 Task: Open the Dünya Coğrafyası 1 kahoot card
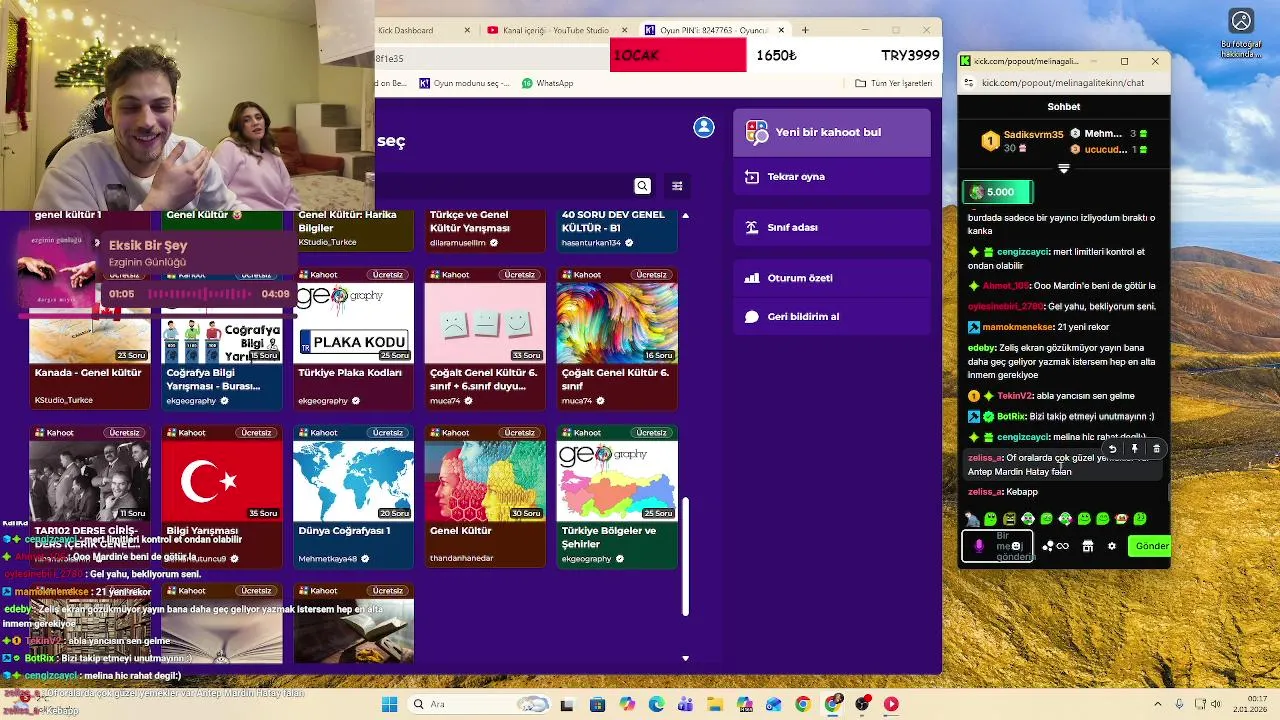(353, 497)
